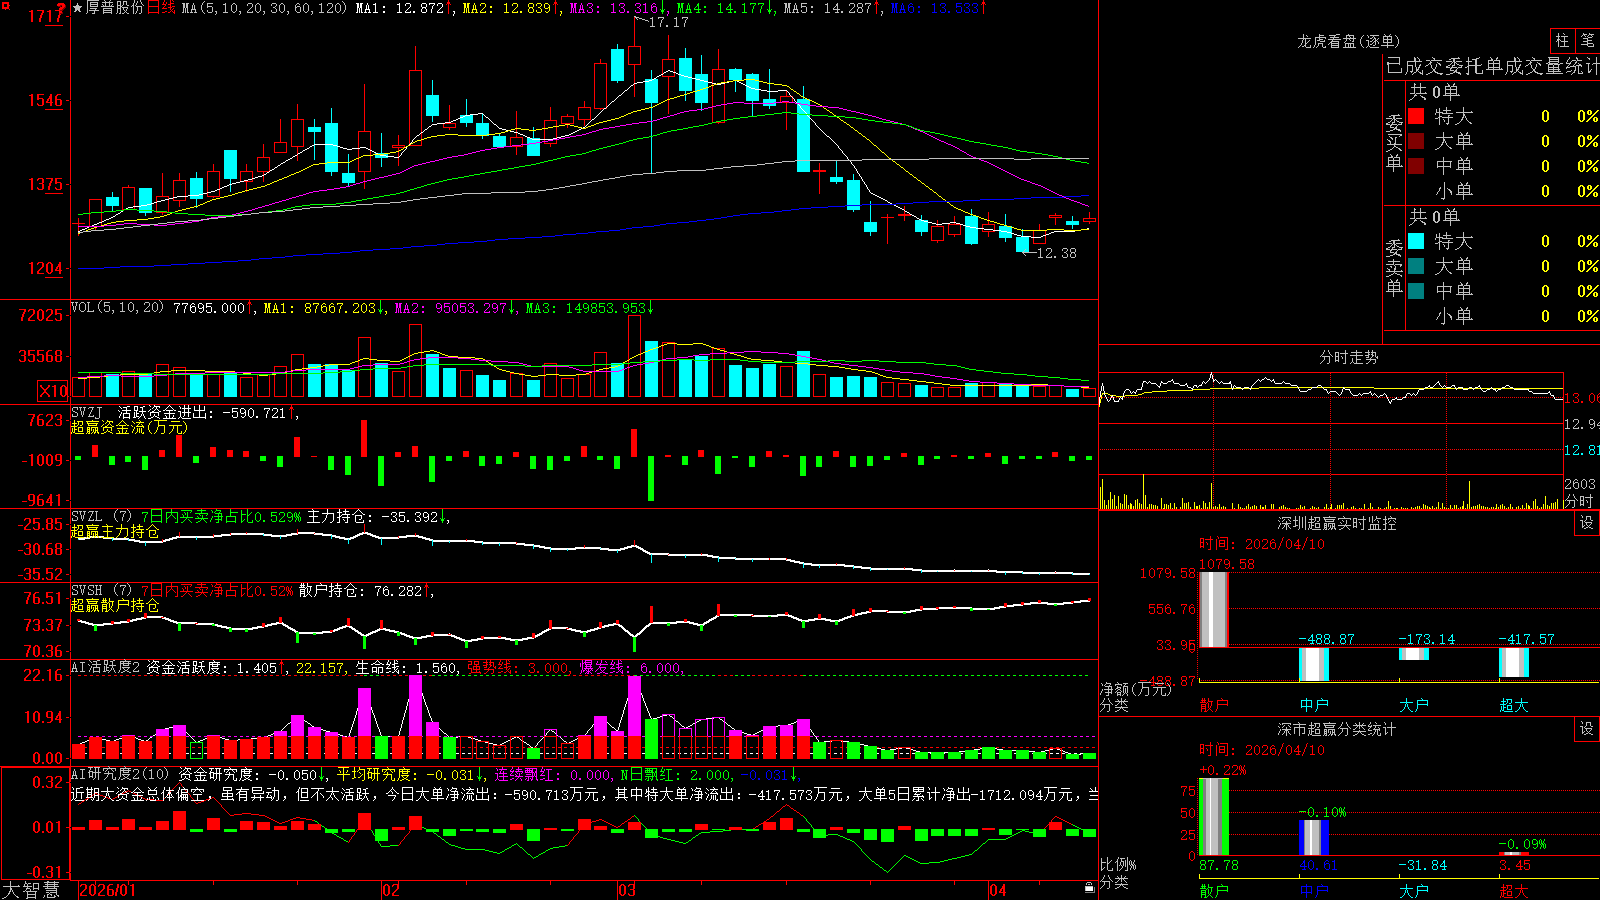
Task: Click the 大智慧 logo at bottom-left
Action: pyautogui.click(x=31, y=889)
